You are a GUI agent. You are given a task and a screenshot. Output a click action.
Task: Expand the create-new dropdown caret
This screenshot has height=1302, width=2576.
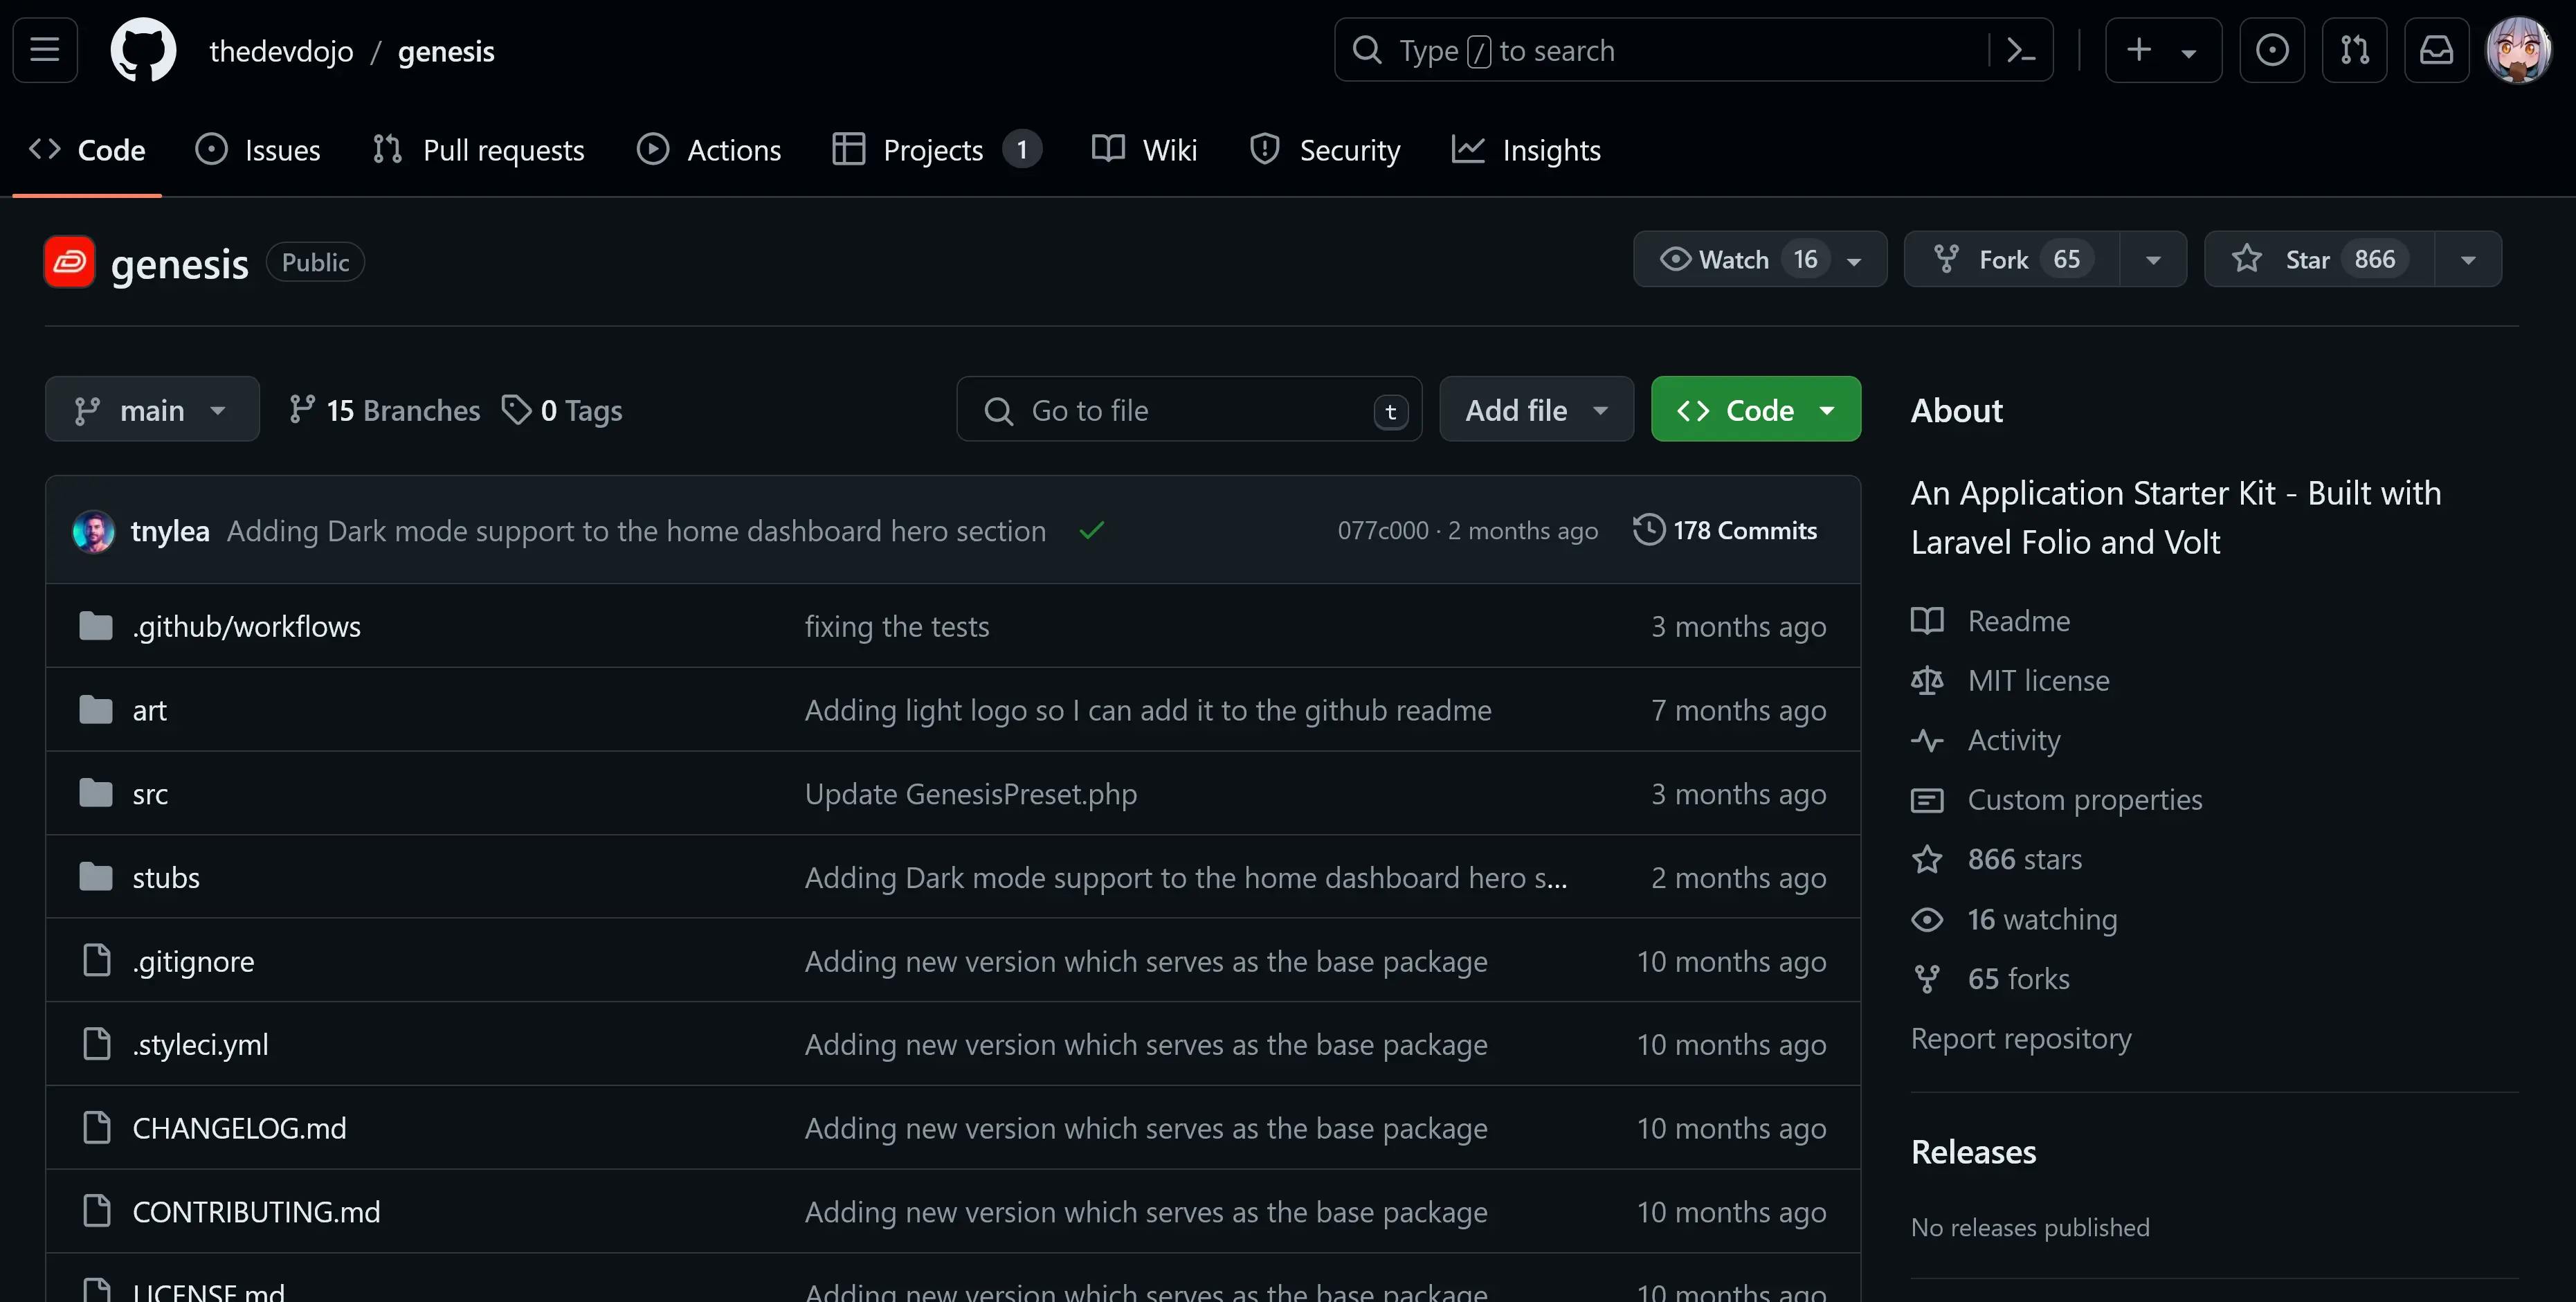[x=2188, y=53]
